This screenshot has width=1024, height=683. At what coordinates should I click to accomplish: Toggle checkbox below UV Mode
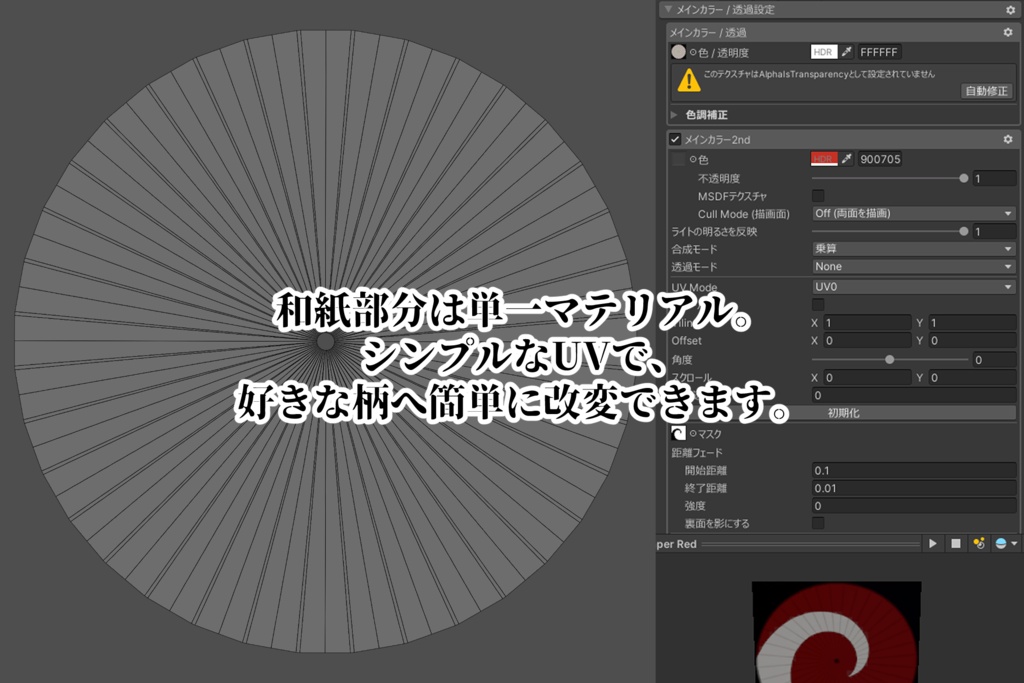tap(818, 304)
